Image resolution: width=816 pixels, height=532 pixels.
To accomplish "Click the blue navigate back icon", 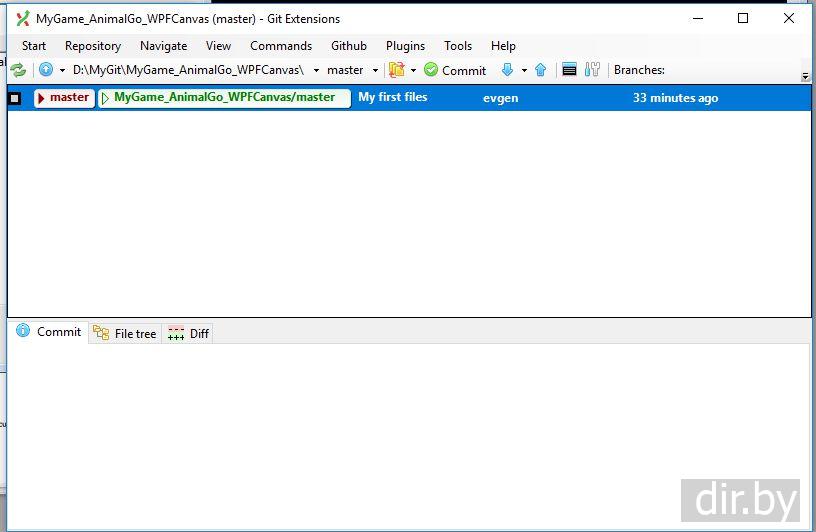I will tap(46, 70).
